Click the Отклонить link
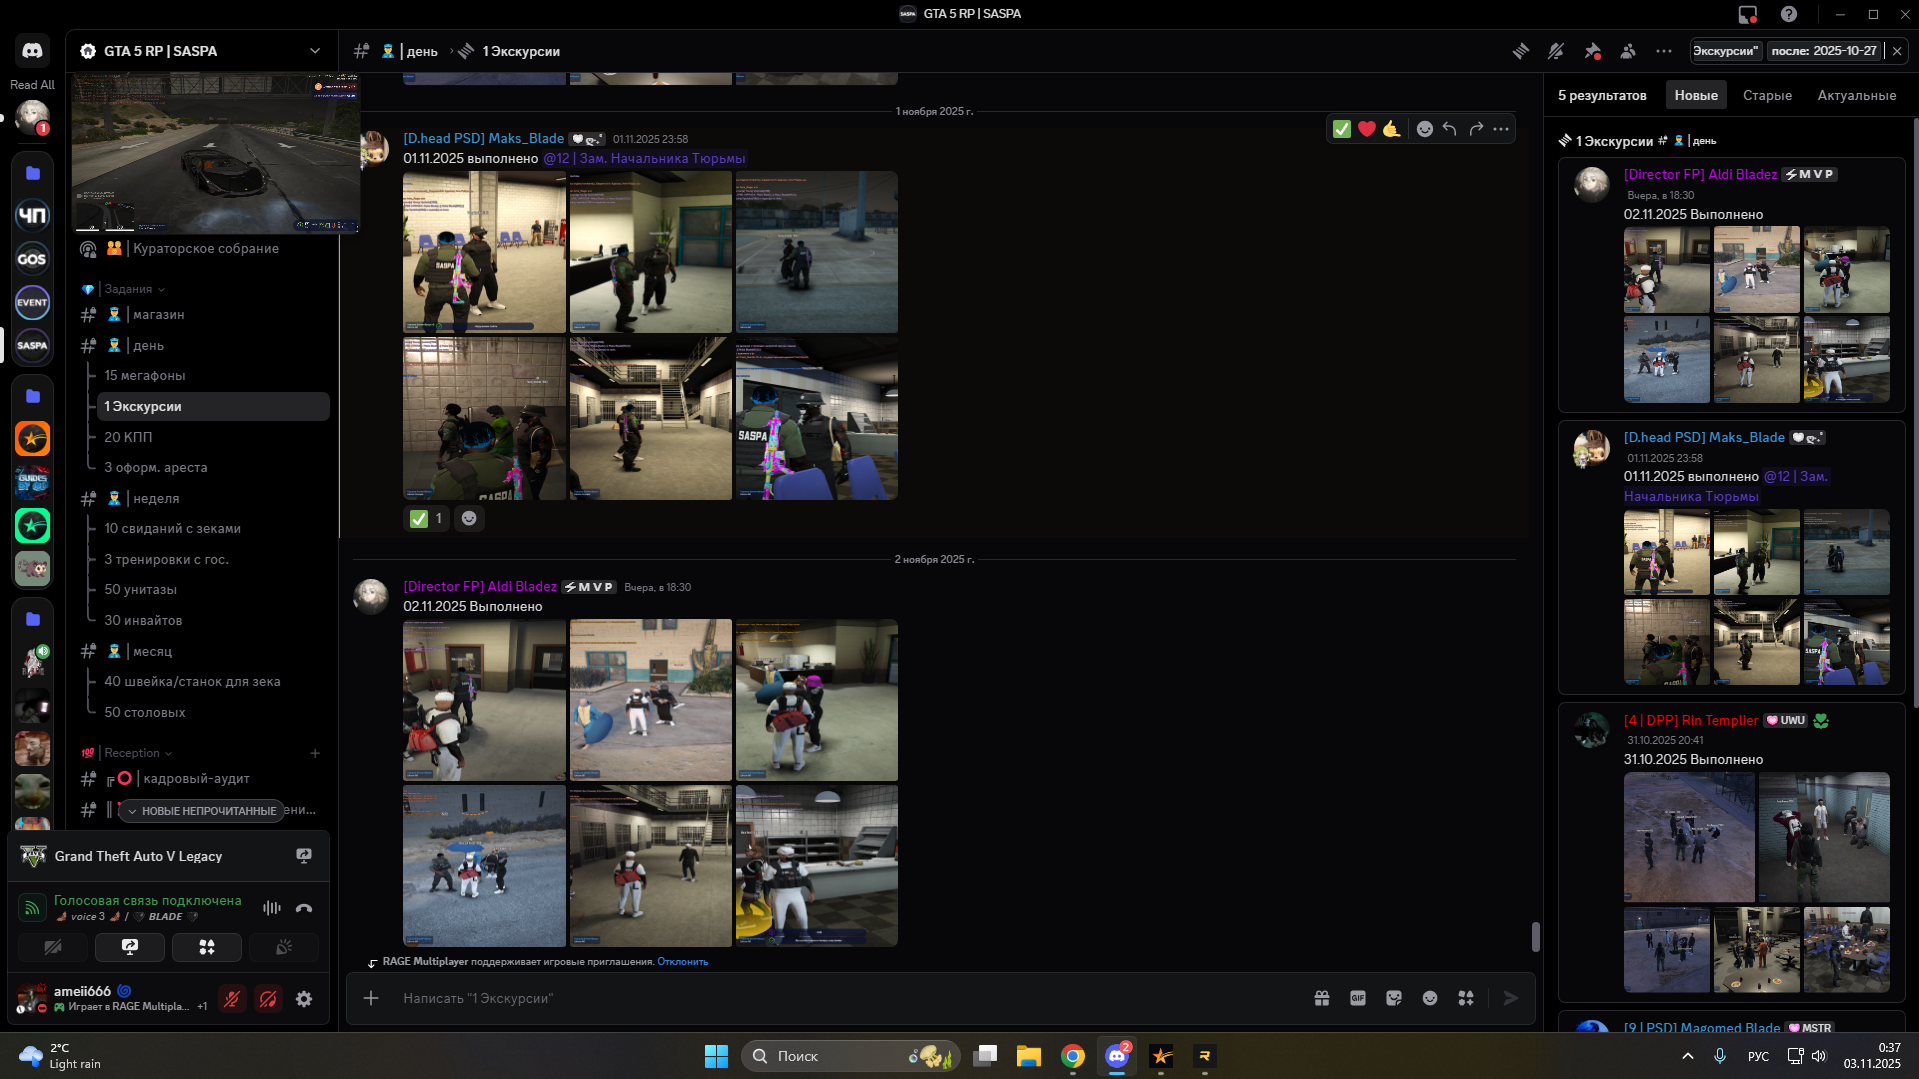The image size is (1919, 1079). pos(682,962)
